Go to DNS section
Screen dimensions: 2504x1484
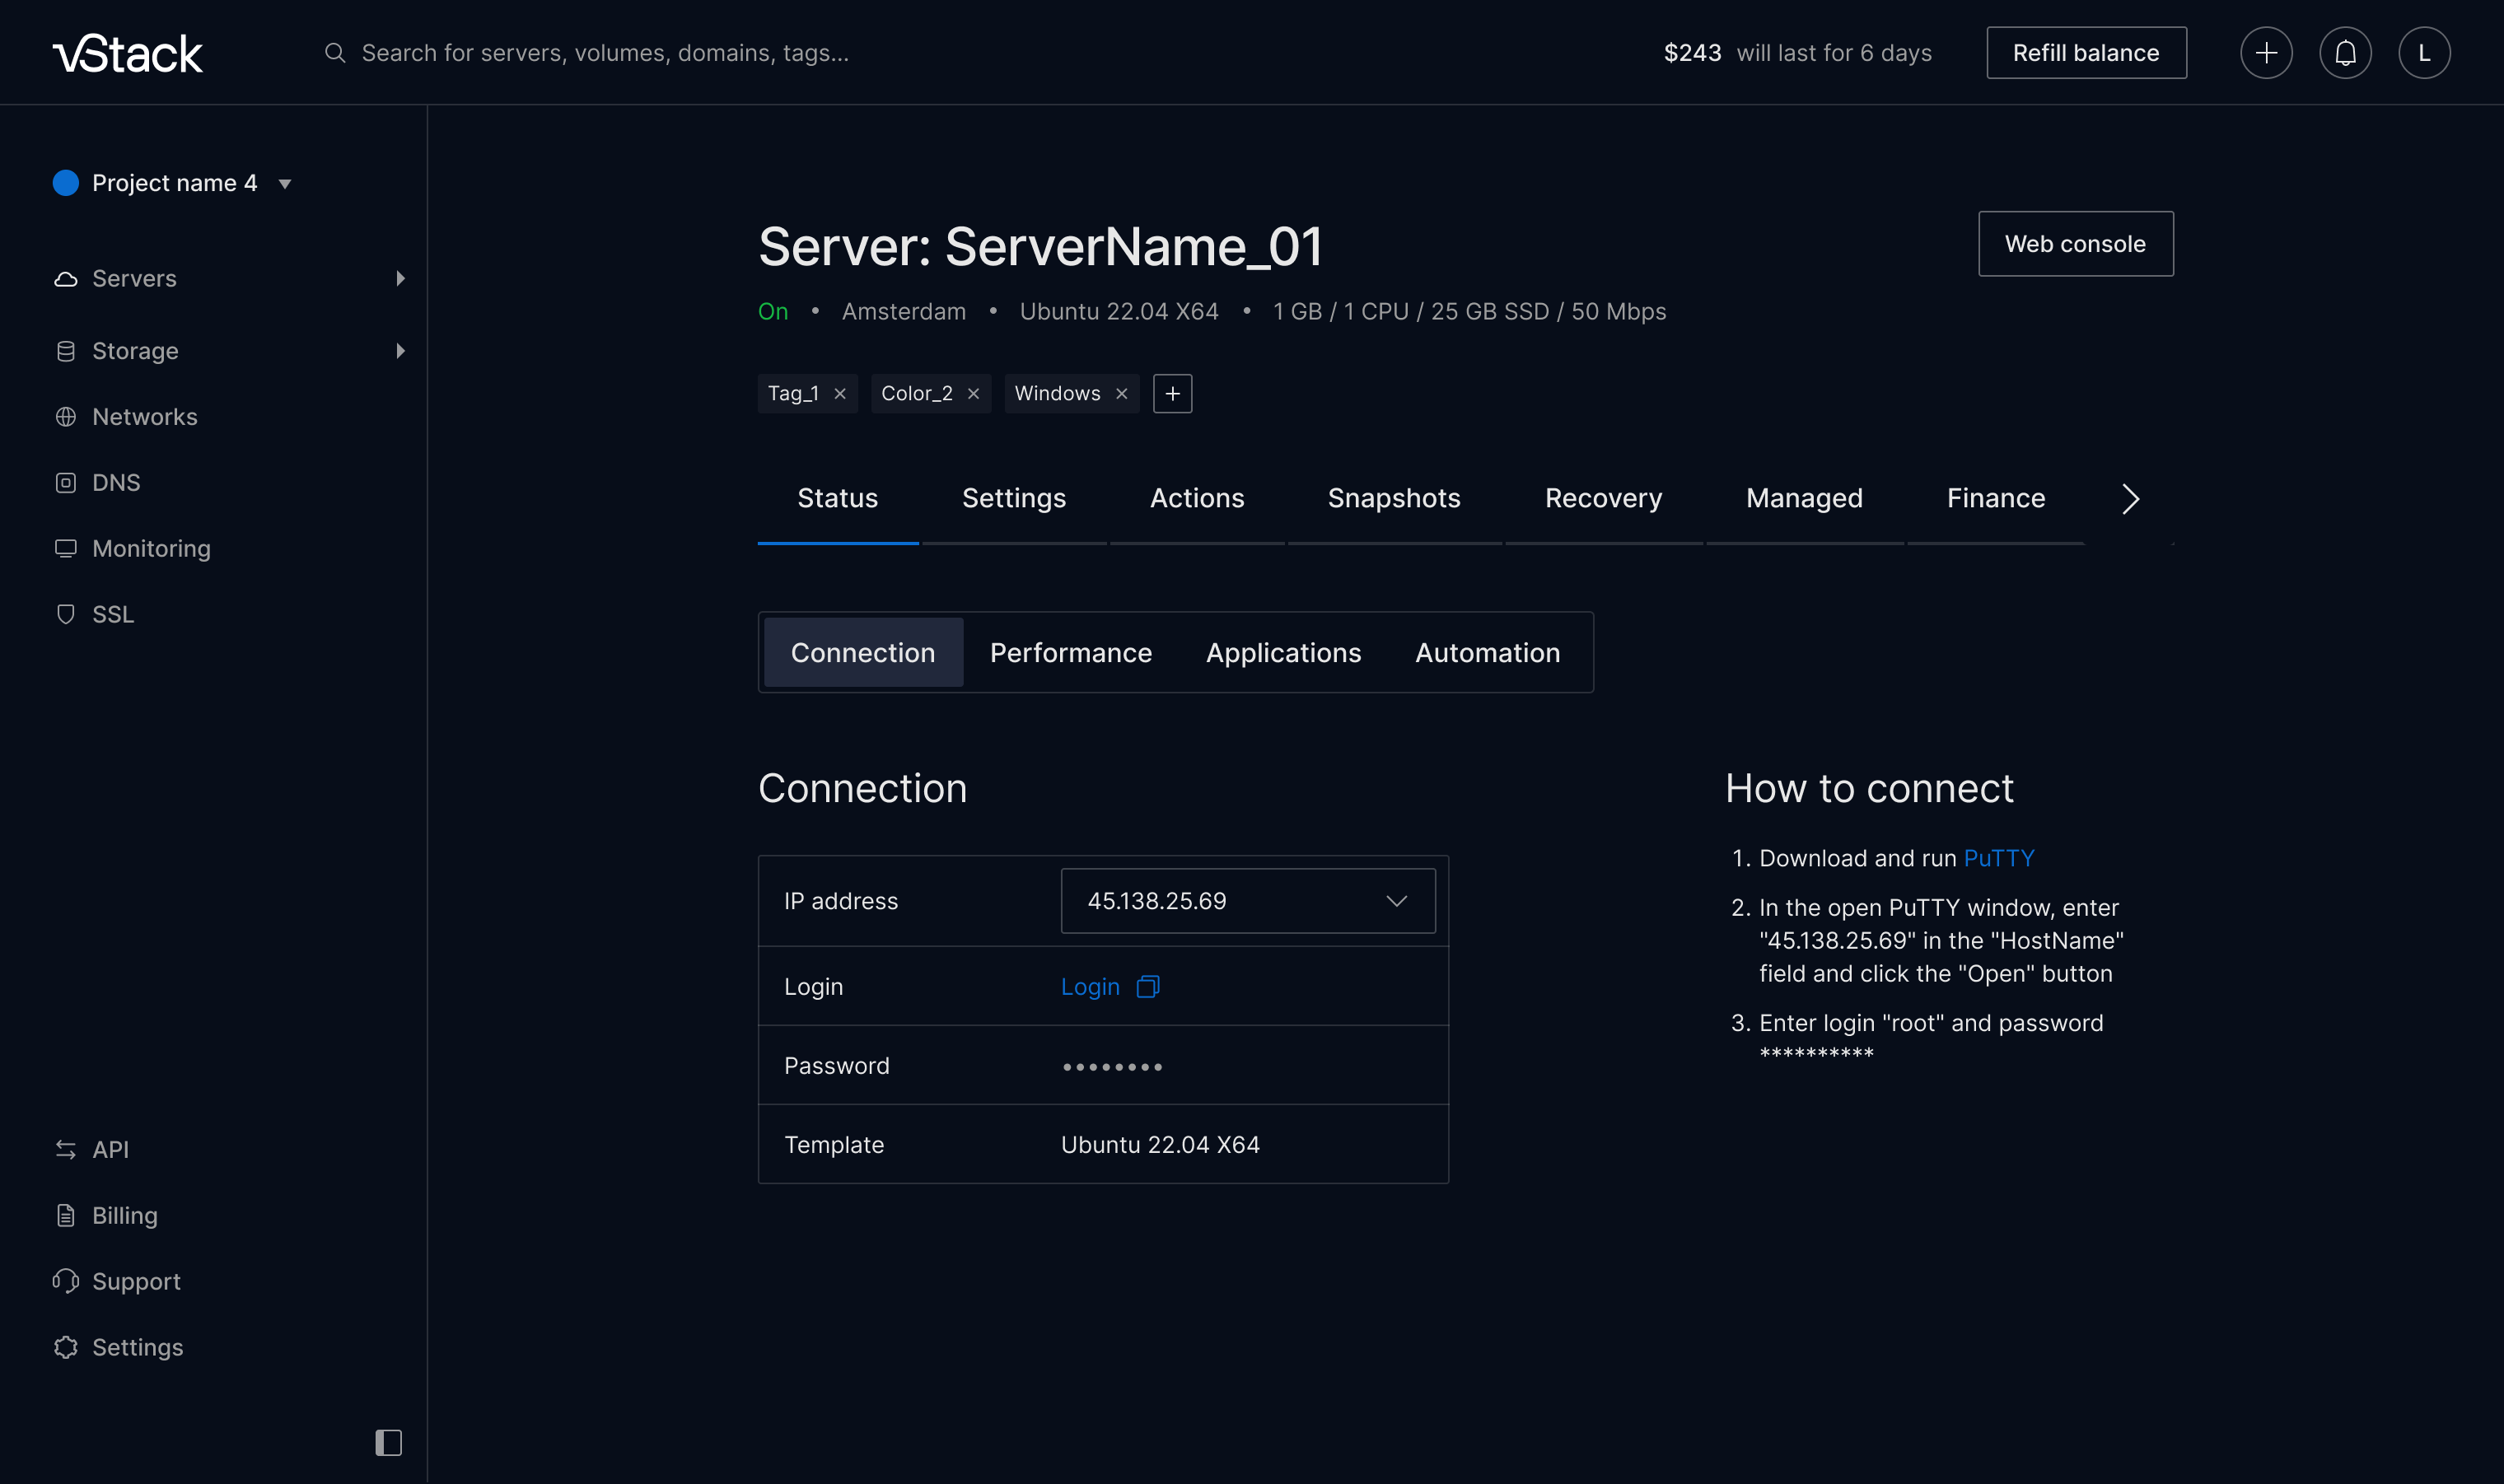pos(116,483)
